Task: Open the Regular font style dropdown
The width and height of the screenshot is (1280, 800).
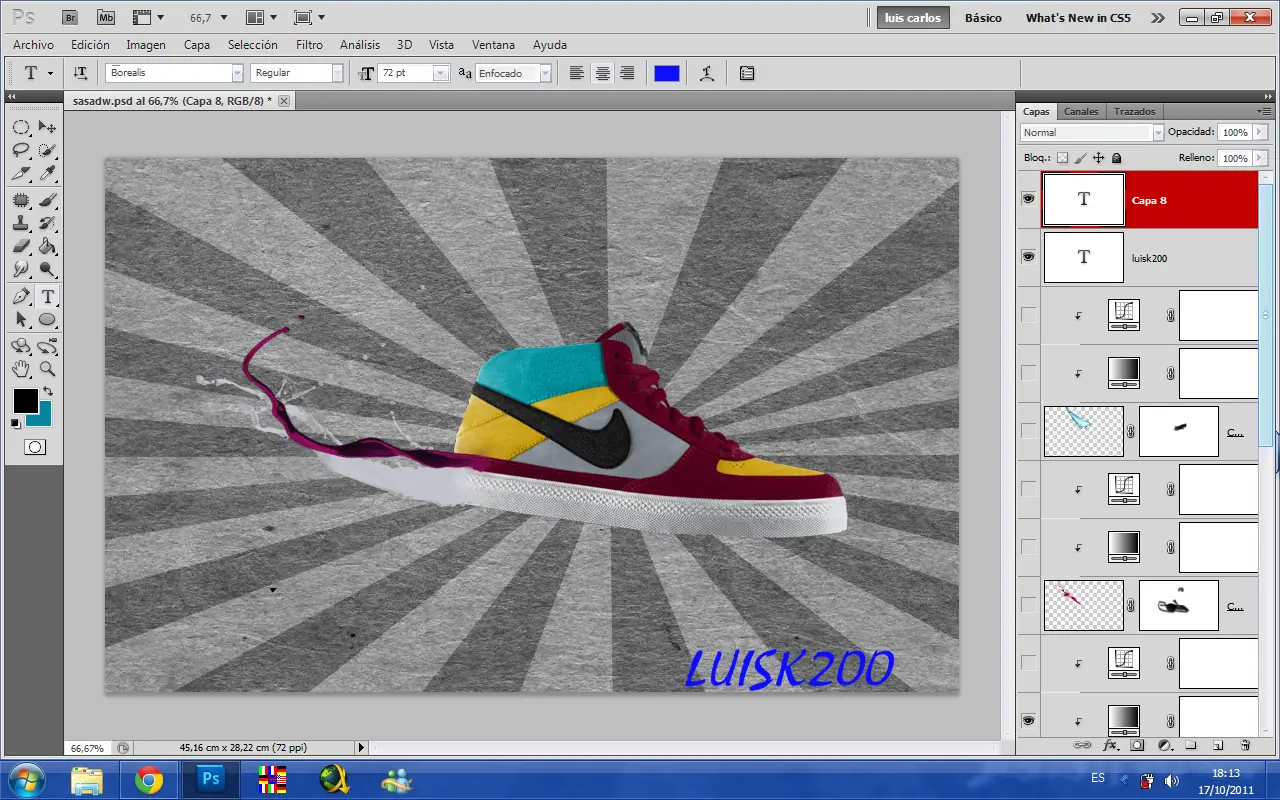Action: click(x=337, y=73)
